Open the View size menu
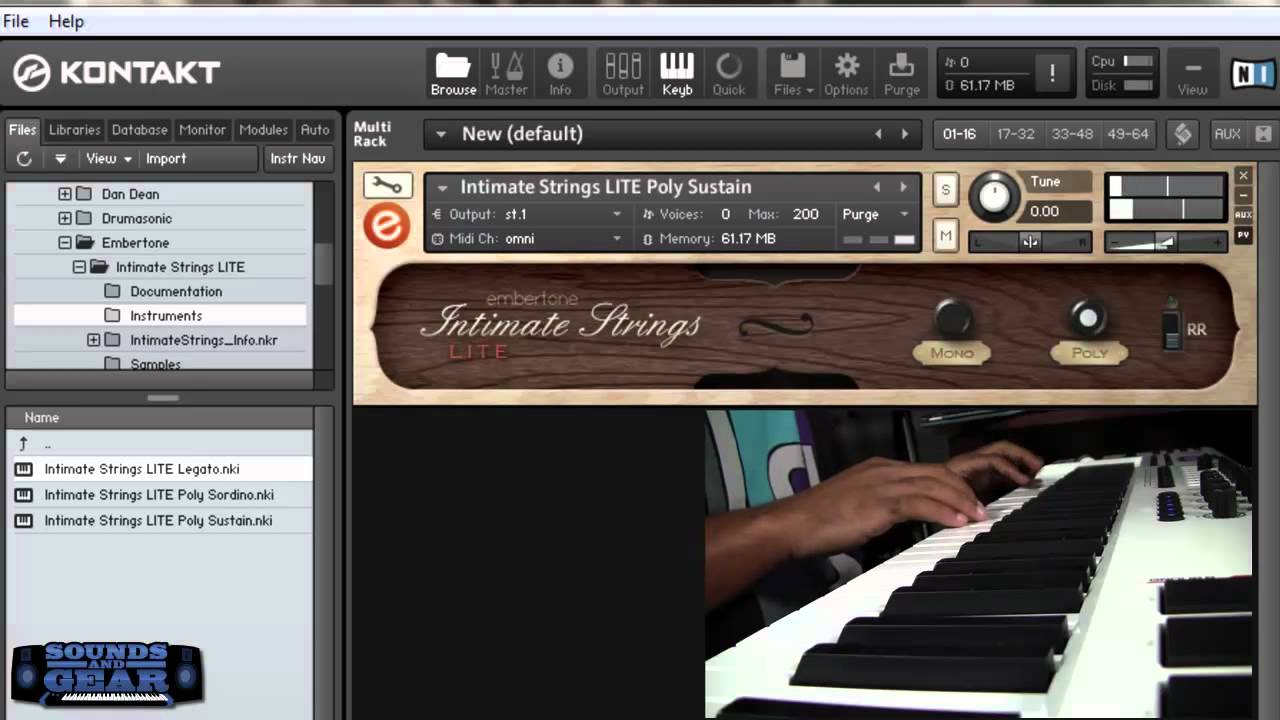This screenshot has width=1280, height=720. (1192, 75)
